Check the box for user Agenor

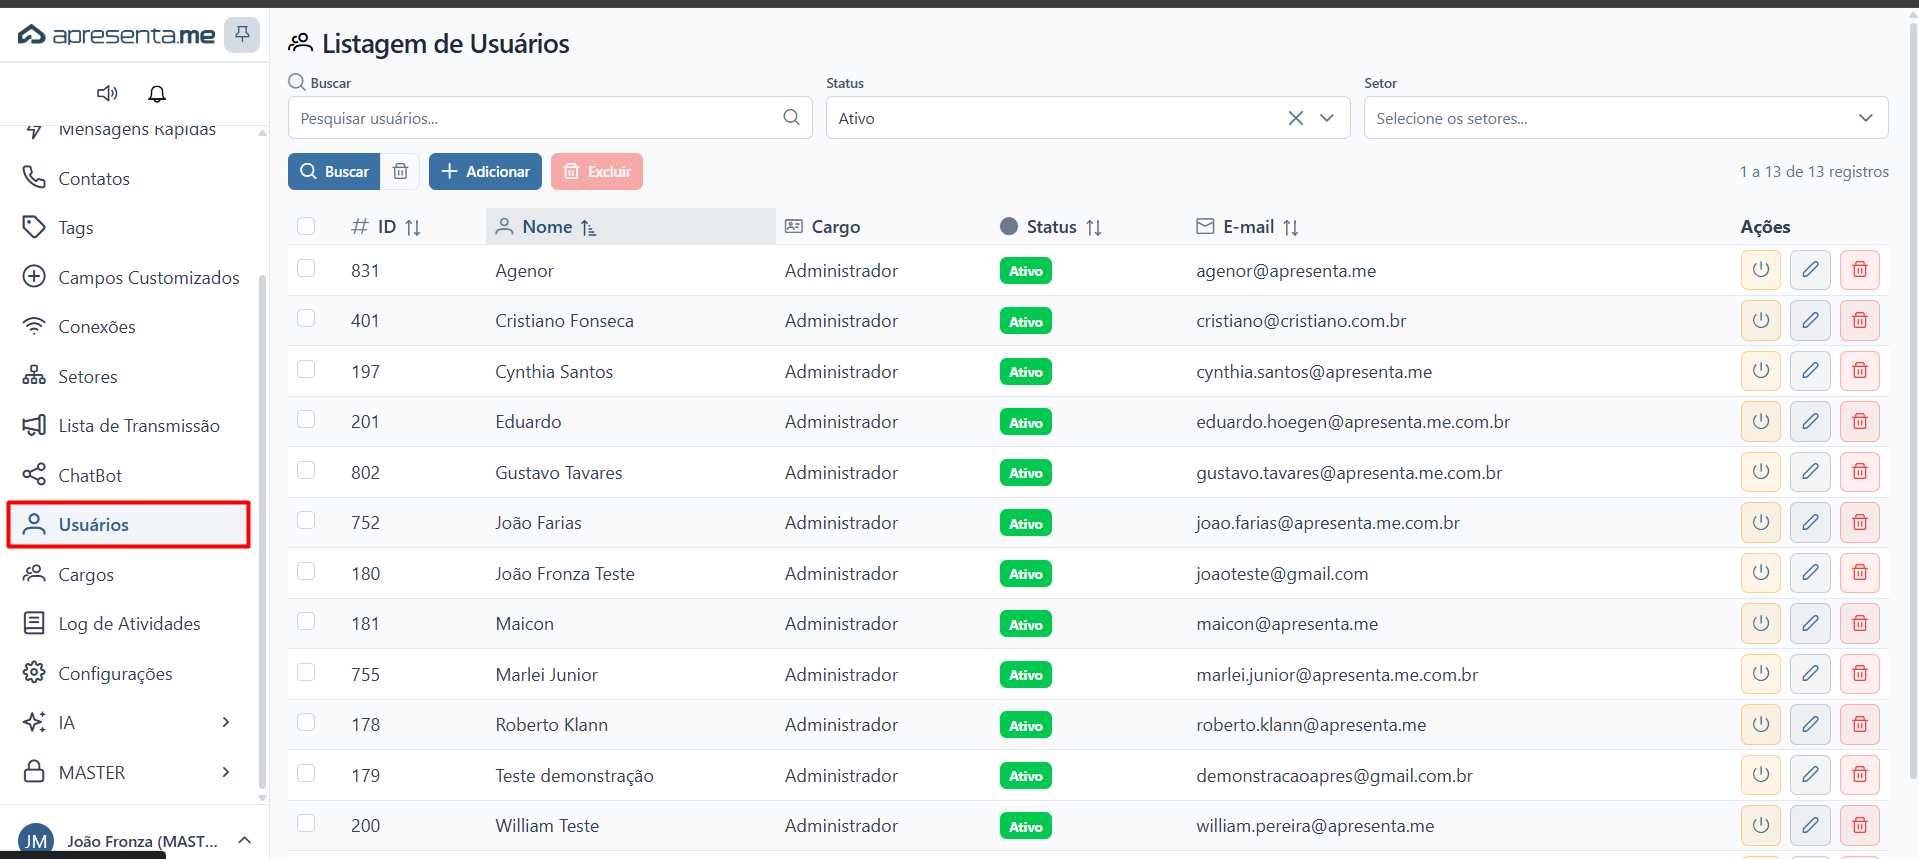click(x=306, y=268)
